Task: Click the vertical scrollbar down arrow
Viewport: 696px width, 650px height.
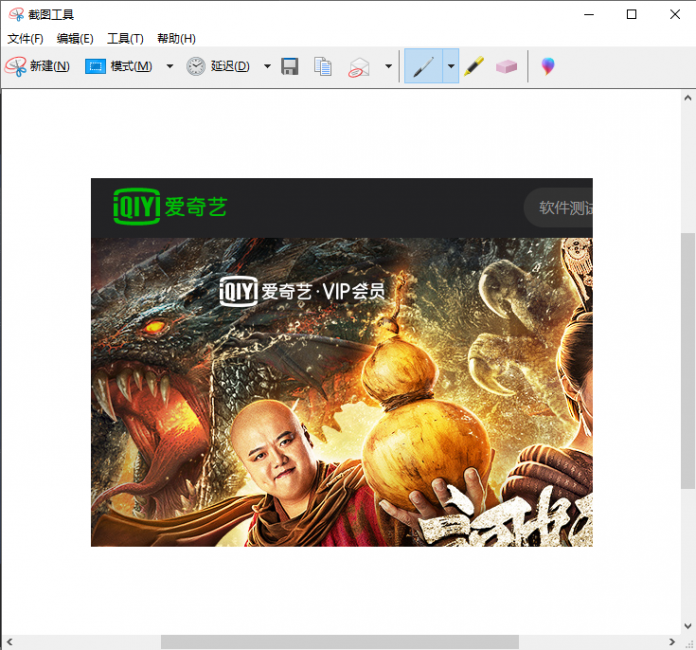Action: point(688,626)
